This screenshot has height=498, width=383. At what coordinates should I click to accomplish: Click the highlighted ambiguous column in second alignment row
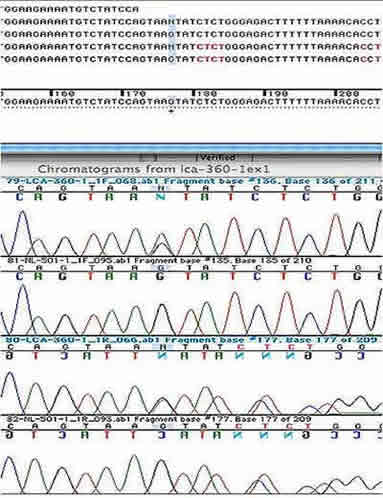pyautogui.click(x=172, y=22)
